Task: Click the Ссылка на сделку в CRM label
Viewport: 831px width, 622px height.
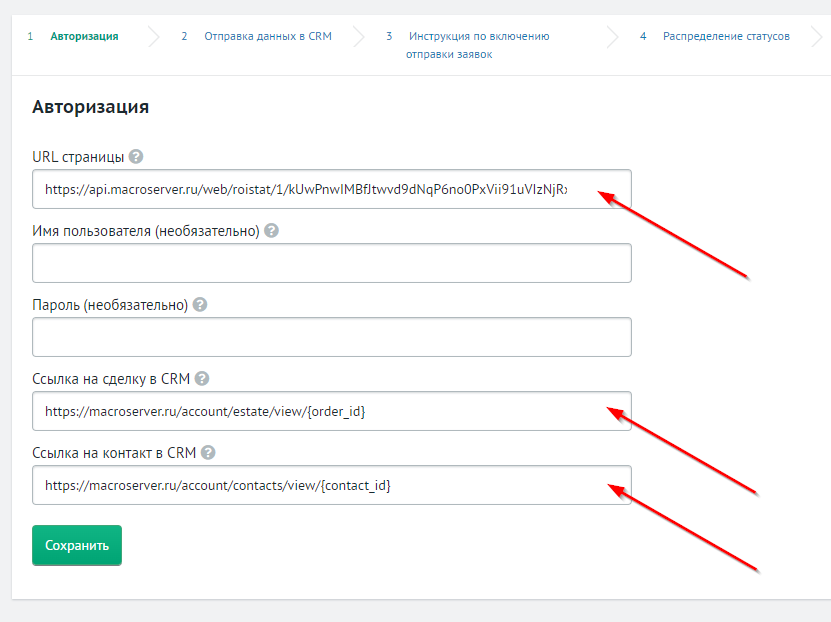Action: 111,379
